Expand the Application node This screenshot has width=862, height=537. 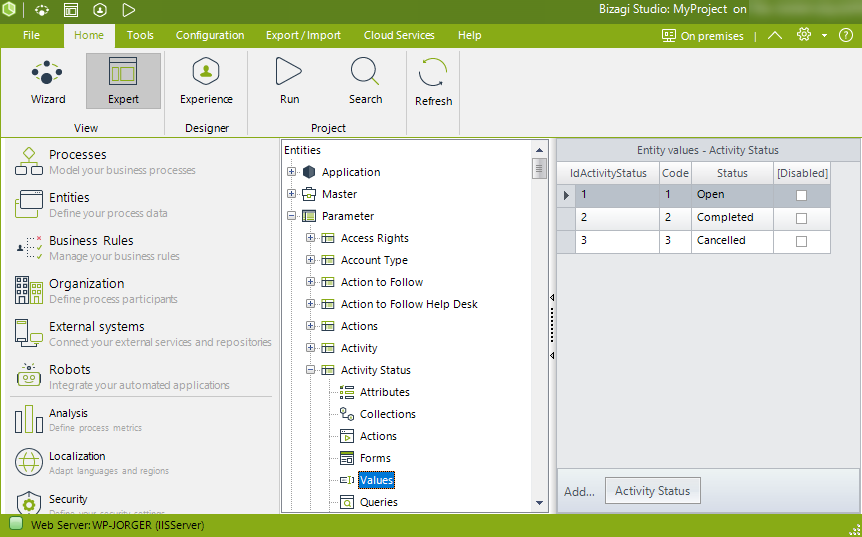[x=291, y=172]
